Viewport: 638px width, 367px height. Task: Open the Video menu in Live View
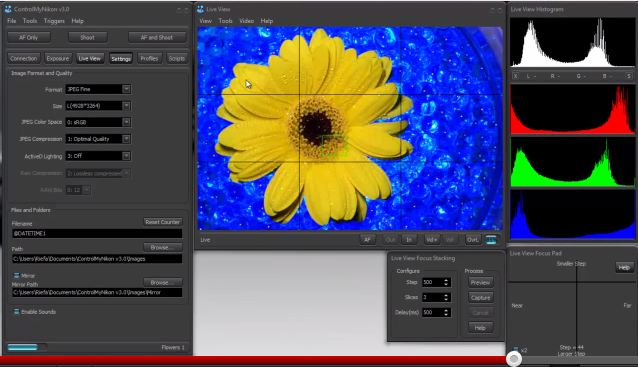(247, 21)
